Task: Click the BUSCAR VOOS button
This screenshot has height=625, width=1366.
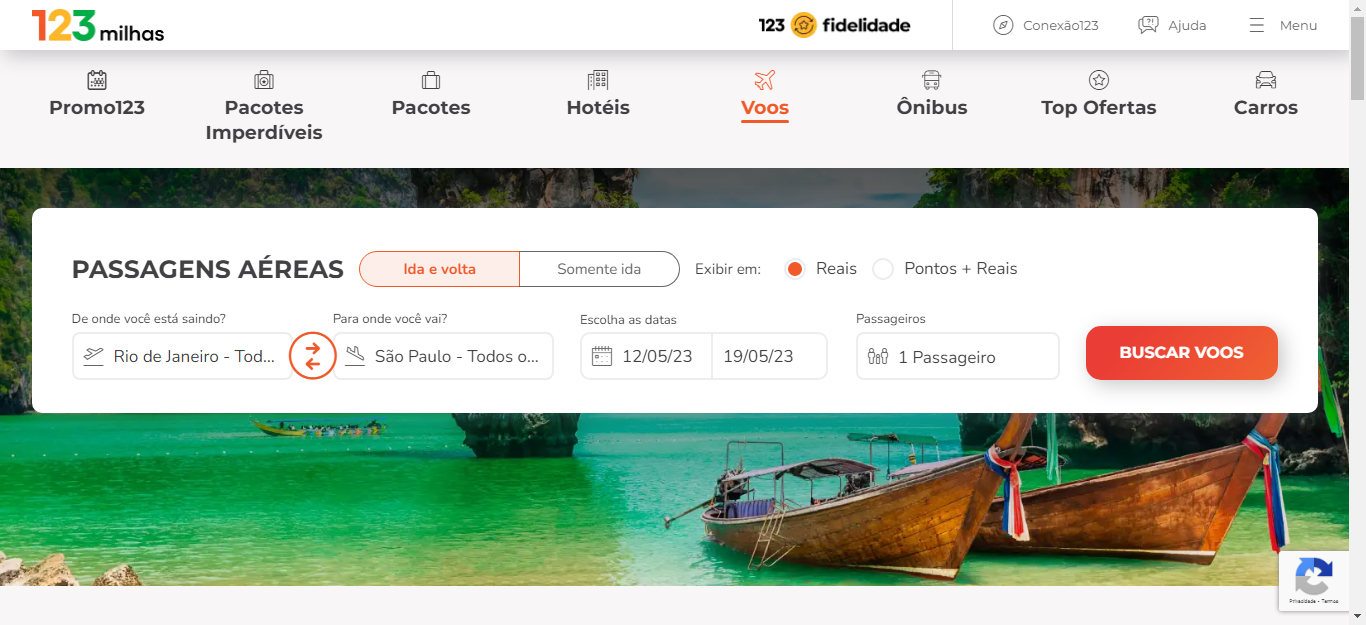Action: (x=1182, y=353)
